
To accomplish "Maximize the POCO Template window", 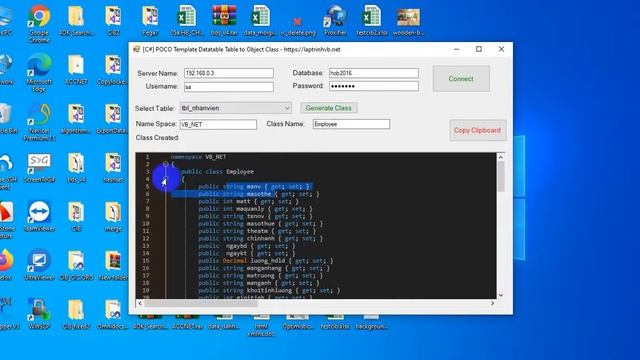I will 479,49.
